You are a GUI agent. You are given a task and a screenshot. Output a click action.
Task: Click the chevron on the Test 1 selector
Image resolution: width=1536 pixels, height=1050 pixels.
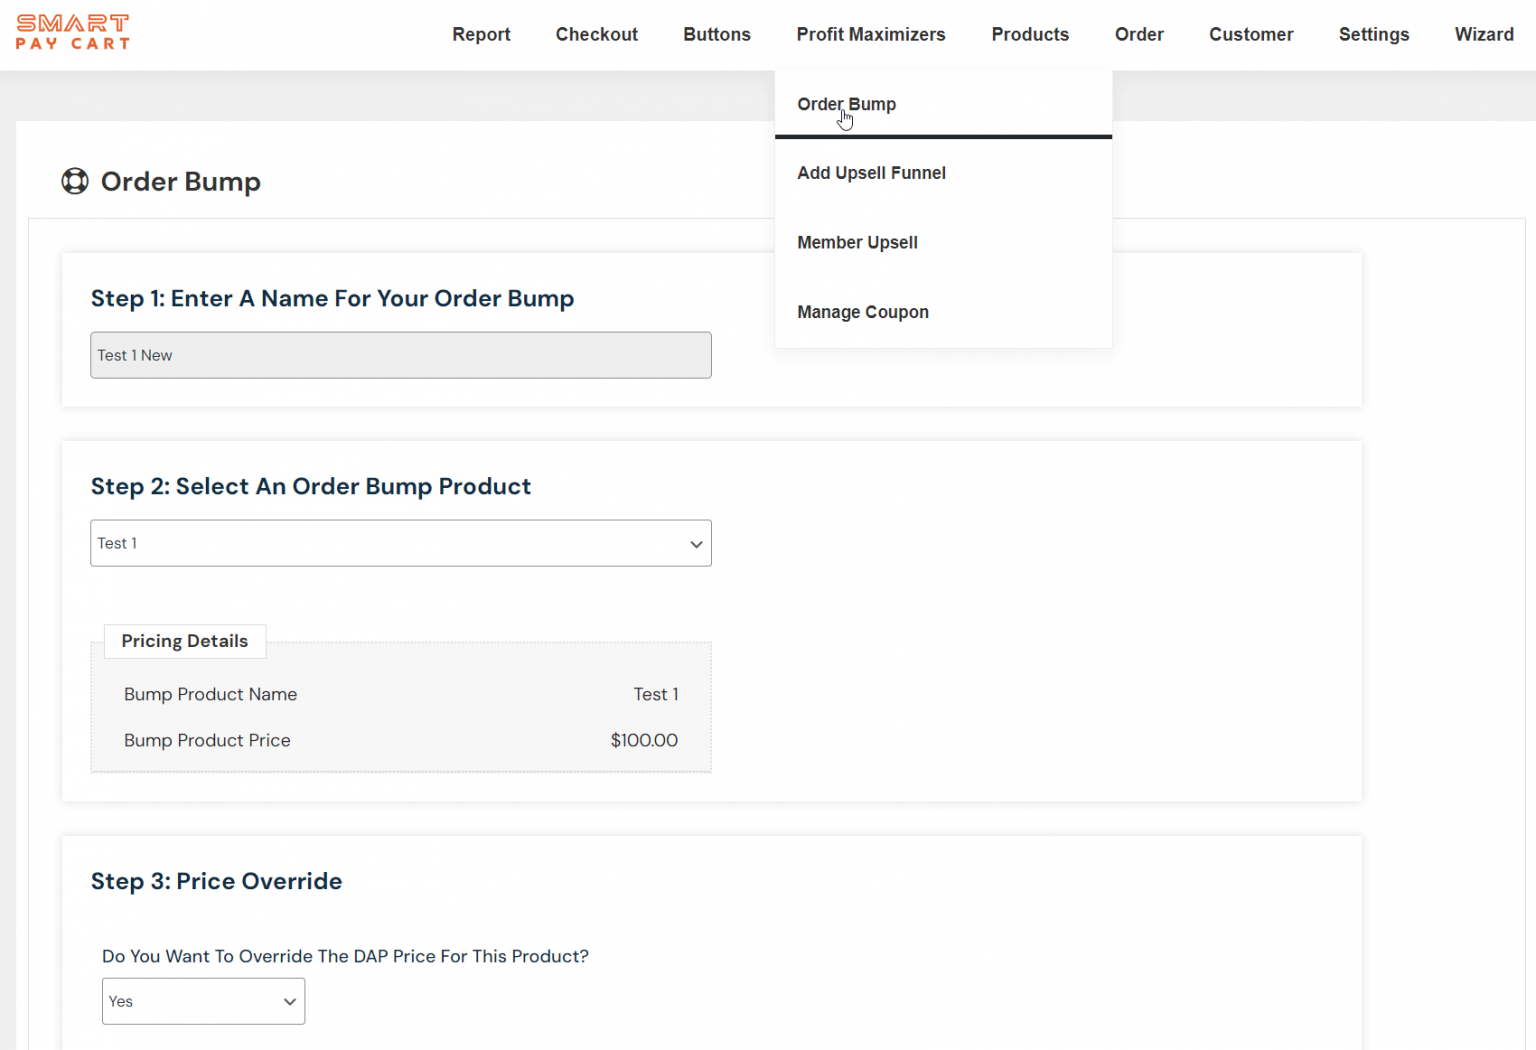click(696, 544)
